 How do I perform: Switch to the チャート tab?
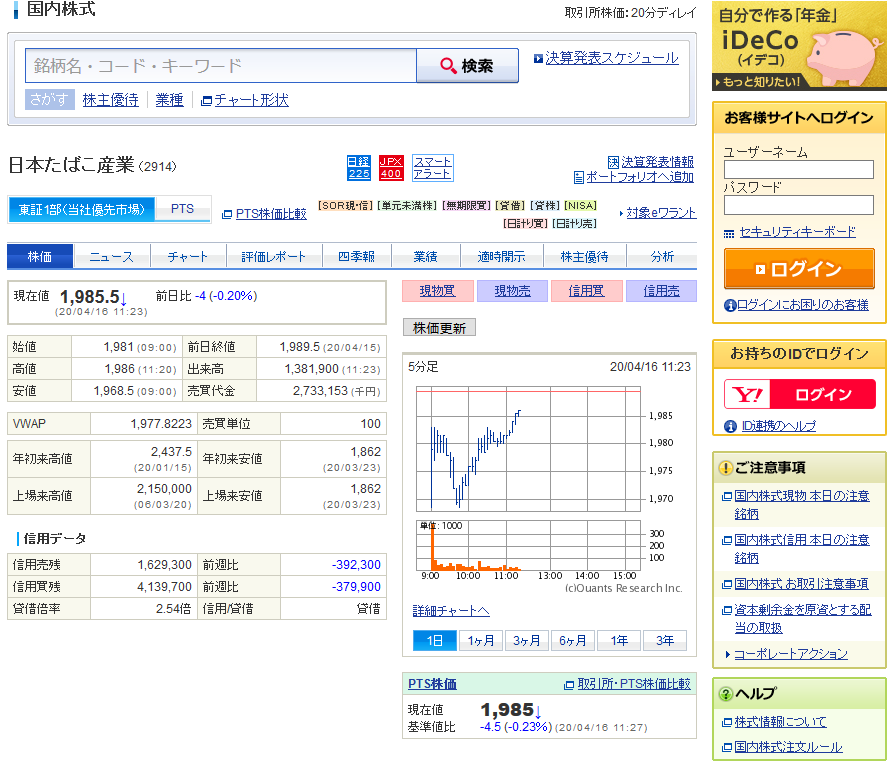coord(188,257)
